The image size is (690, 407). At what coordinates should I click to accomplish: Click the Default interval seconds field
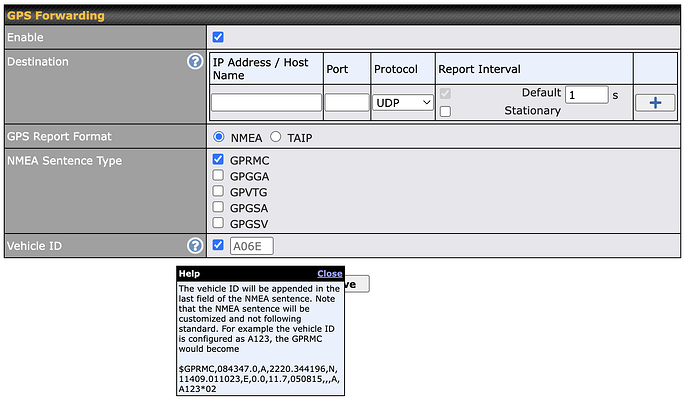[x=586, y=94]
